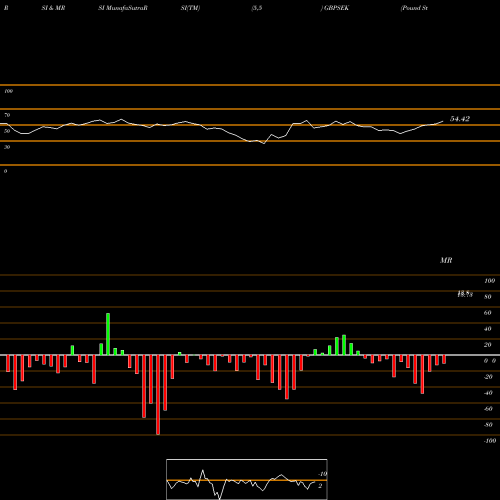This screenshot has width=500, height=500.
Task: Click the 70 level label on RSI scale
Action: [x=7, y=115]
